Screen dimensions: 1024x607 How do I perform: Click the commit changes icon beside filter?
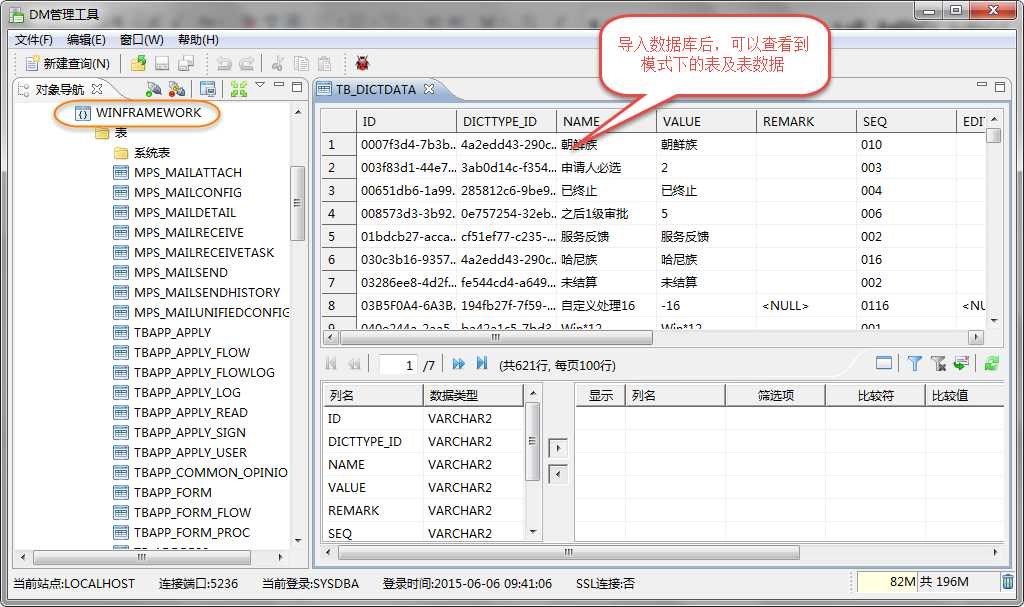pyautogui.click(x=961, y=364)
